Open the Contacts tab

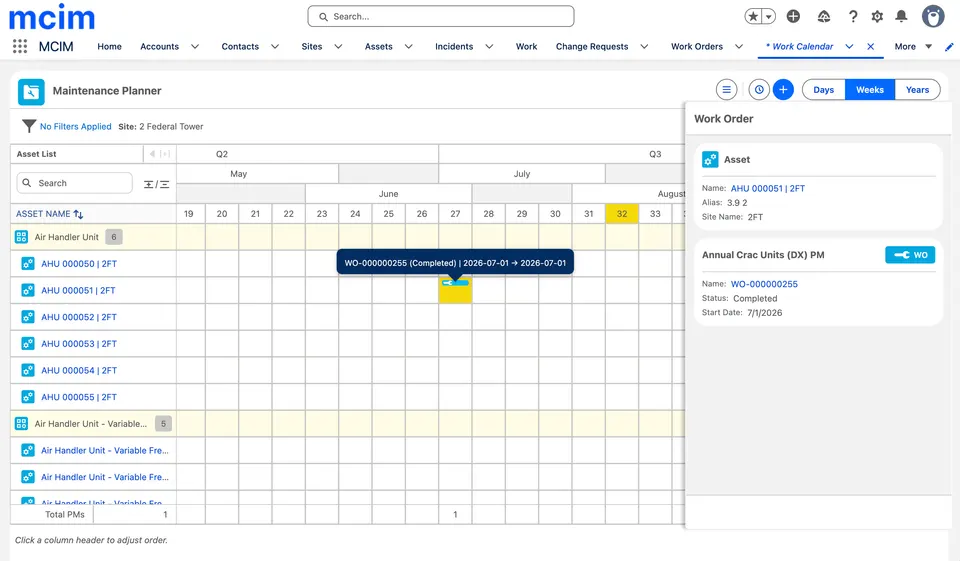pyautogui.click(x=240, y=47)
